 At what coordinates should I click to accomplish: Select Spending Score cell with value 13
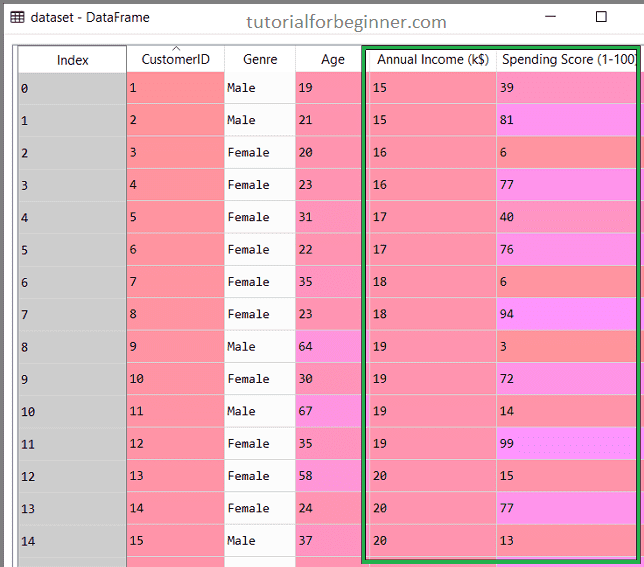pos(566,541)
